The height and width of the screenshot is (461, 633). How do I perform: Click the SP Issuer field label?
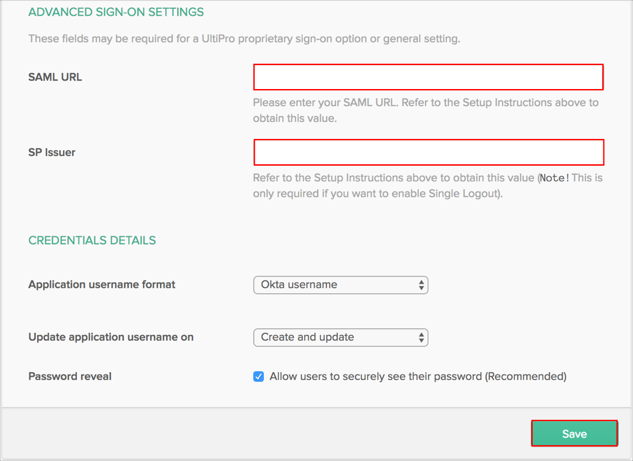(52, 153)
